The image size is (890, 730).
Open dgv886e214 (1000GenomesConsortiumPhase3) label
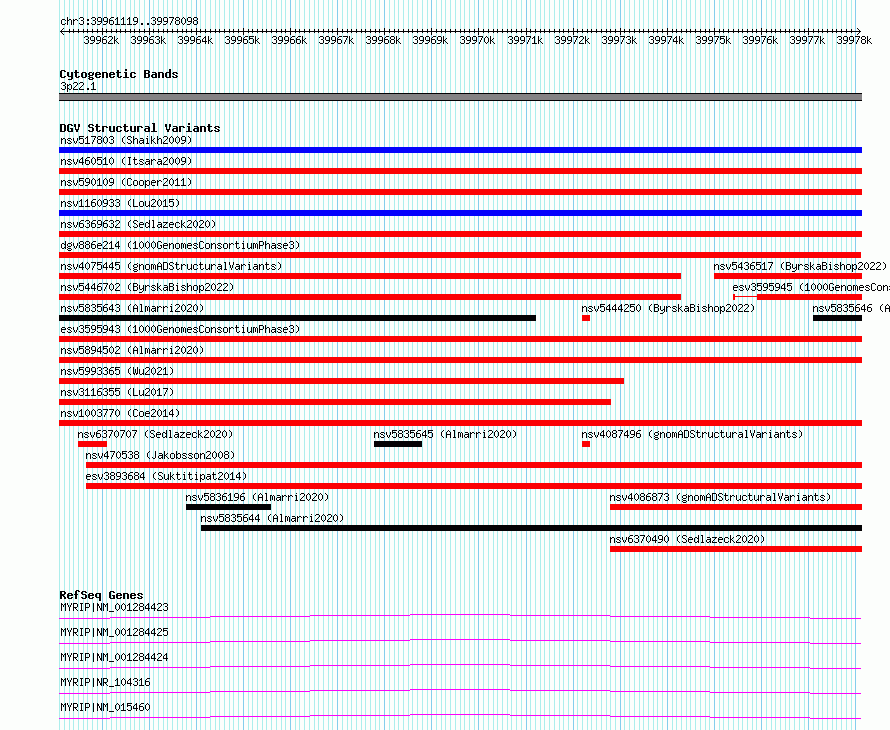pos(180,245)
